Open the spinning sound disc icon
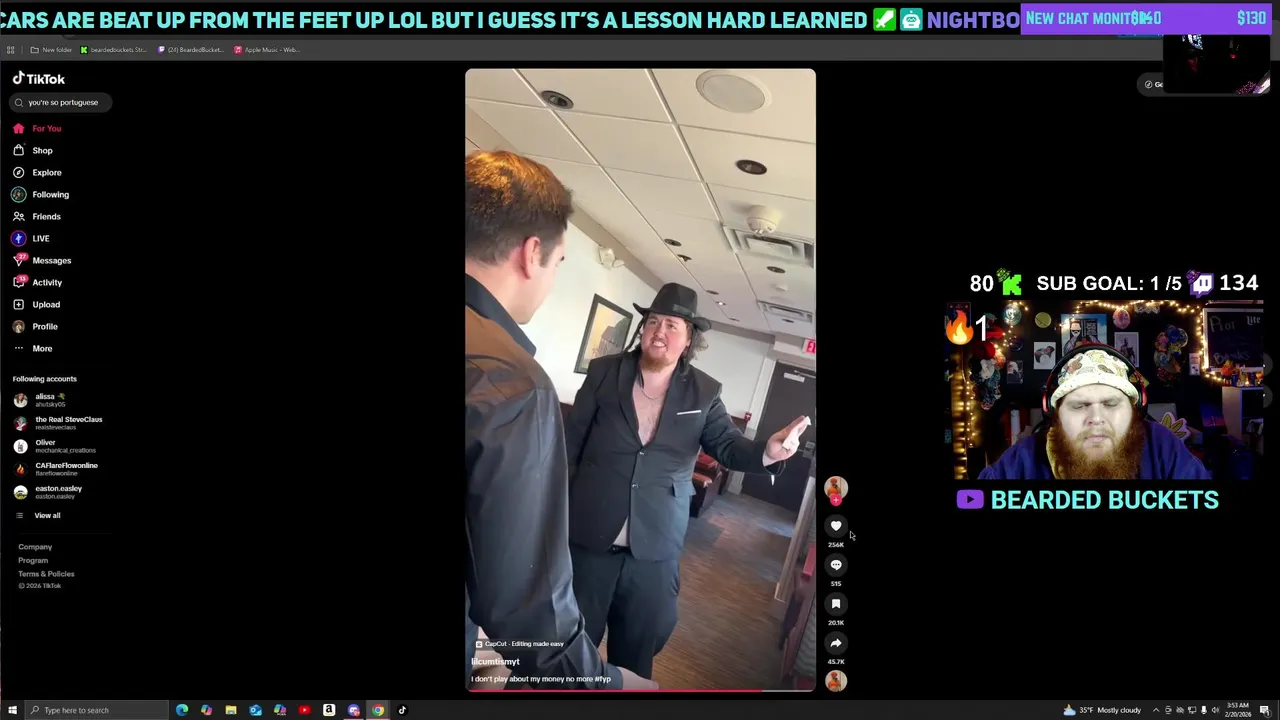Image resolution: width=1280 pixels, height=720 pixels. tap(836, 681)
